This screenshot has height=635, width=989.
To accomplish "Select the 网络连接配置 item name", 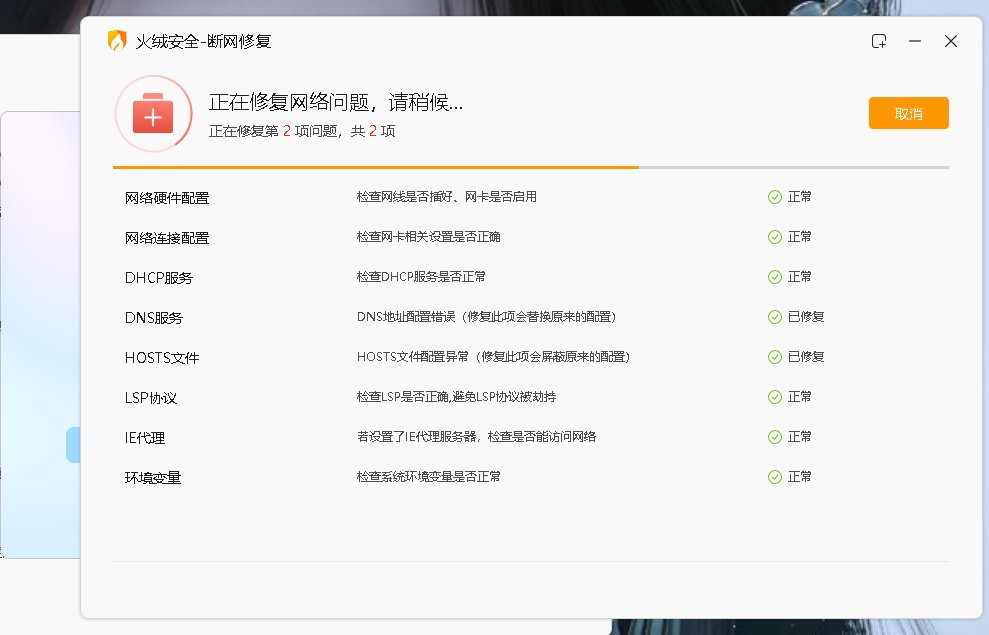I will coord(167,238).
